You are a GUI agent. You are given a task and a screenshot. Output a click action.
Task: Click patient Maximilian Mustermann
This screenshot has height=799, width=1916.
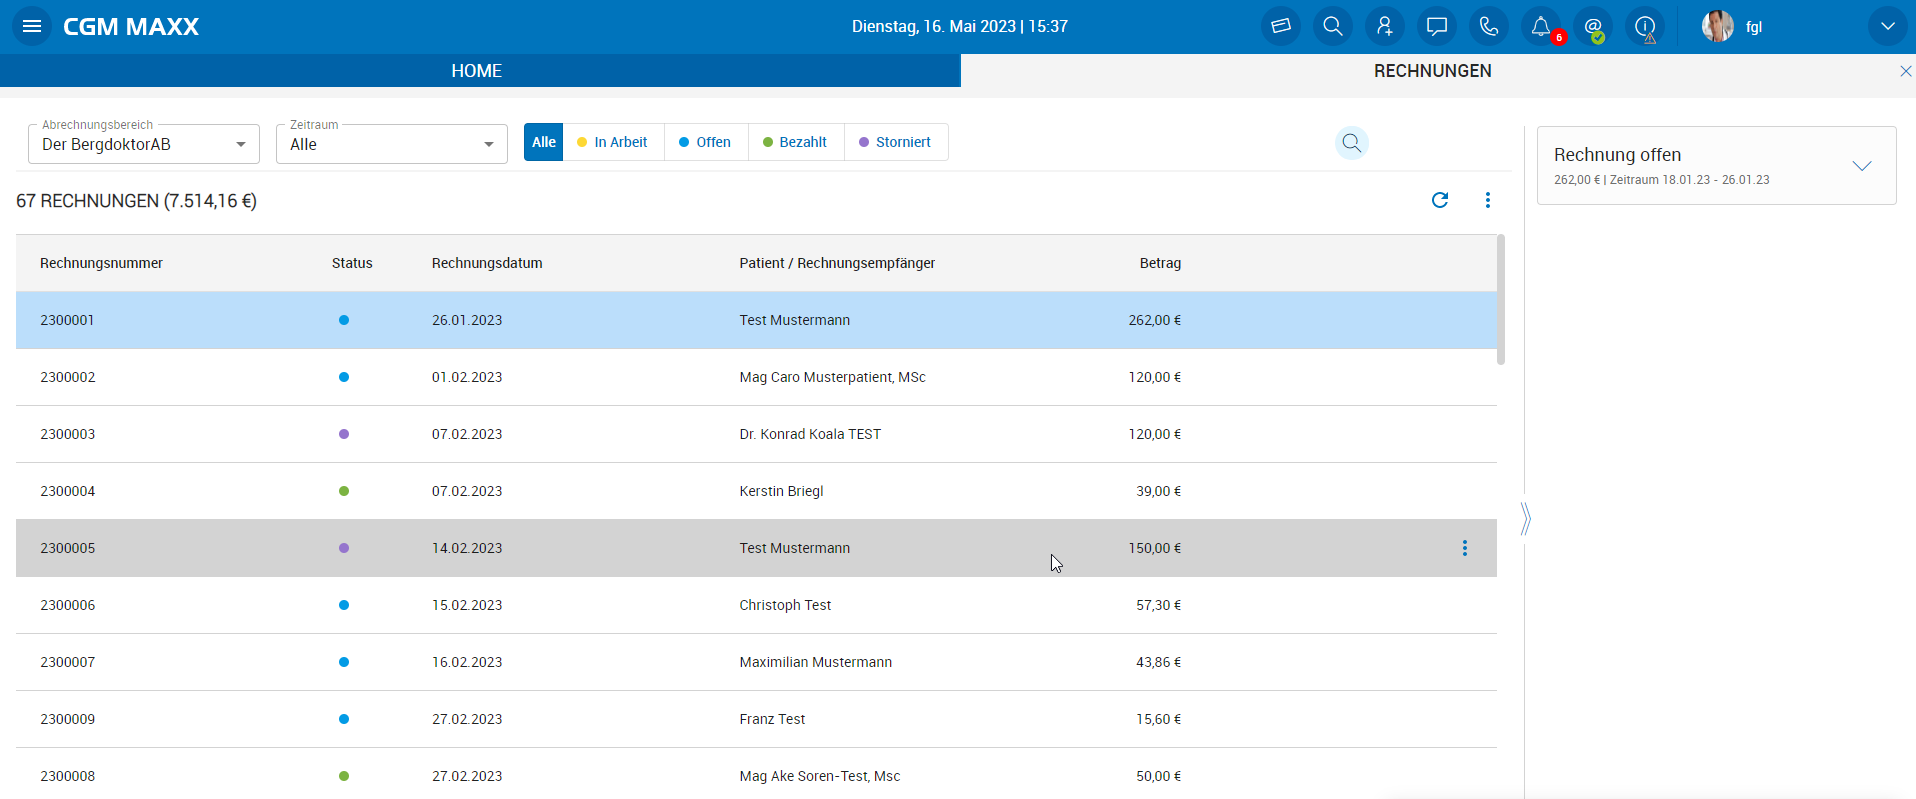(x=815, y=662)
